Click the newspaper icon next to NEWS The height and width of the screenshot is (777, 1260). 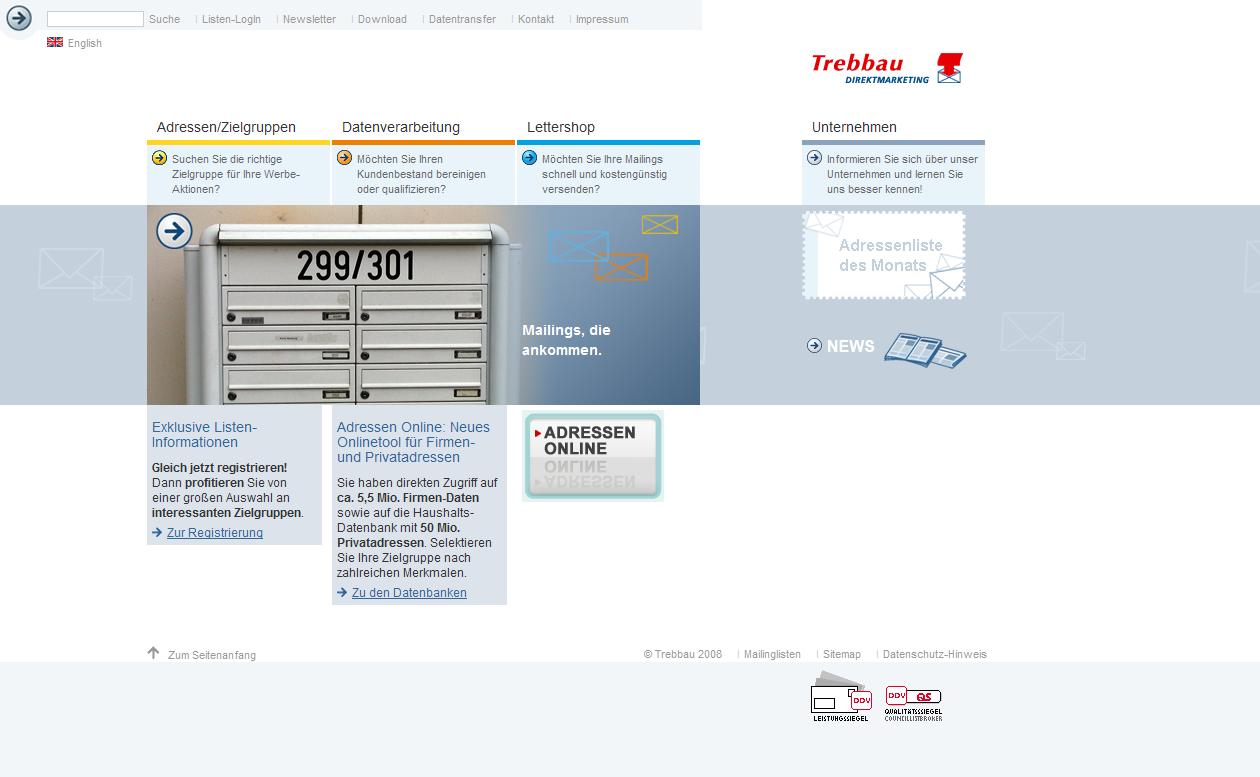pos(925,350)
